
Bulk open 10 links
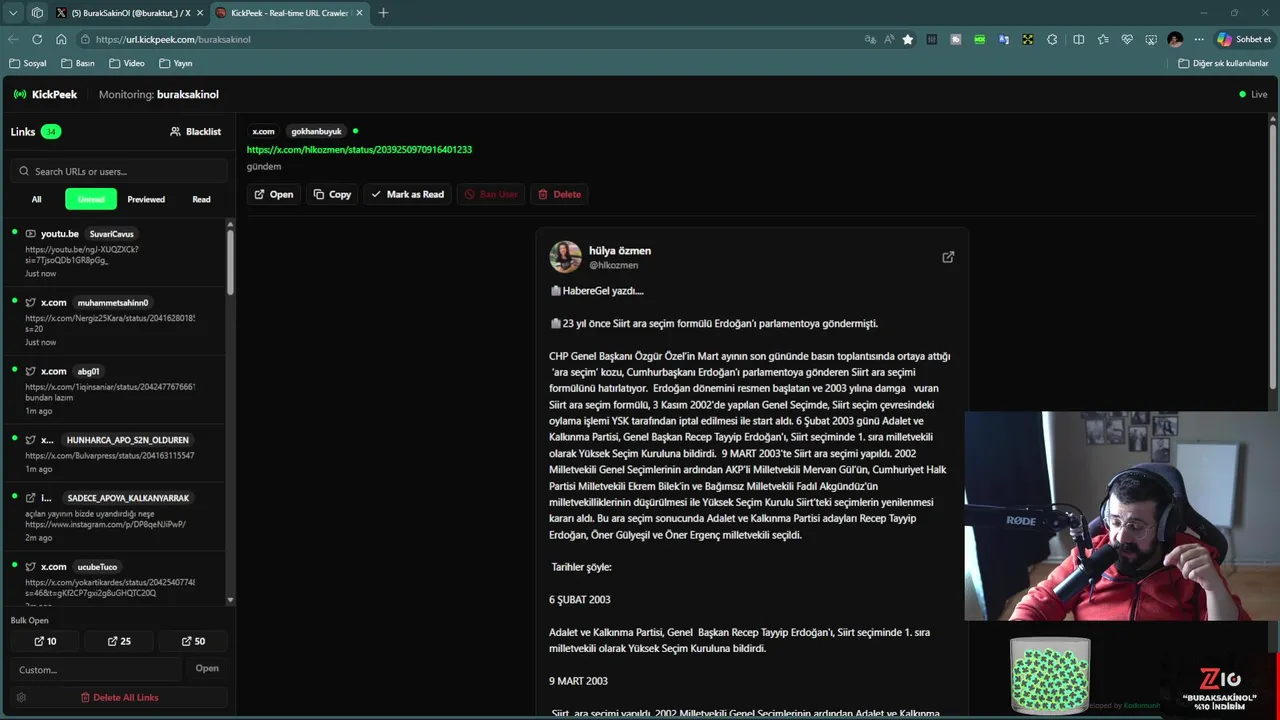tap(45, 641)
